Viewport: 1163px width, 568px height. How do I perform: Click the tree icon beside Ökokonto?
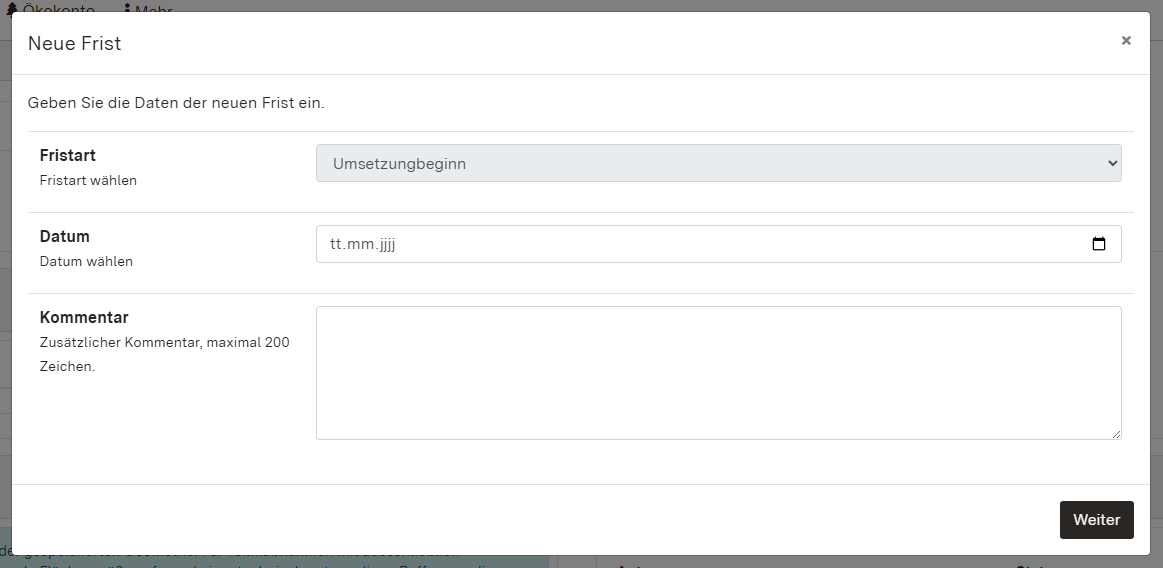point(12,8)
